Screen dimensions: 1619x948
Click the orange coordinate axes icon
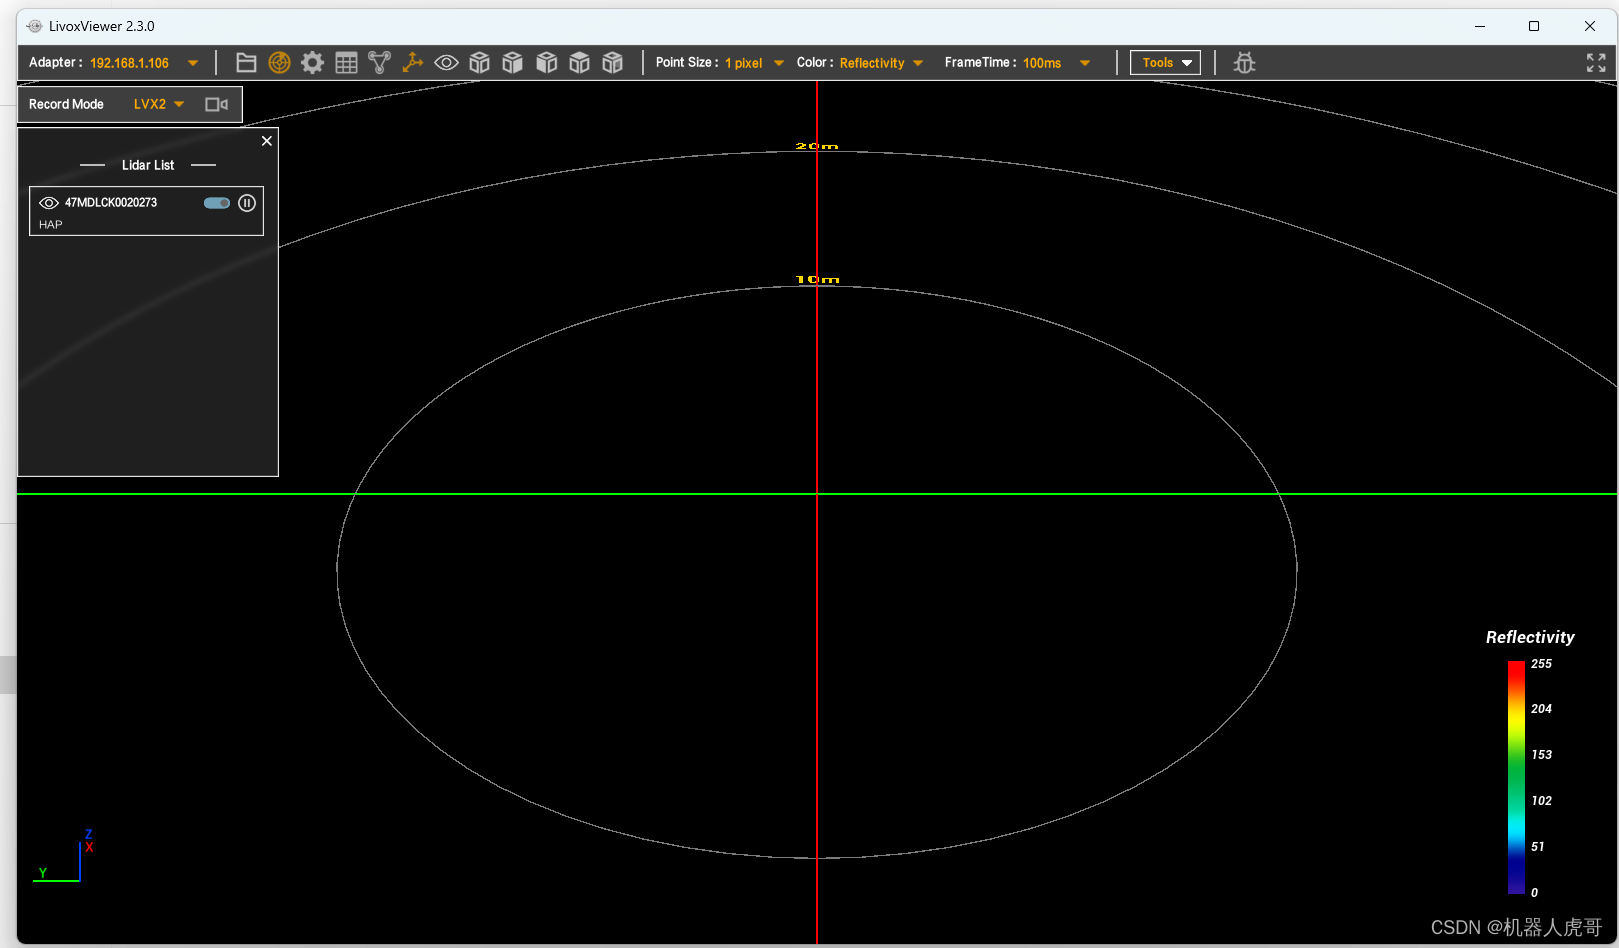(x=412, y=63)
